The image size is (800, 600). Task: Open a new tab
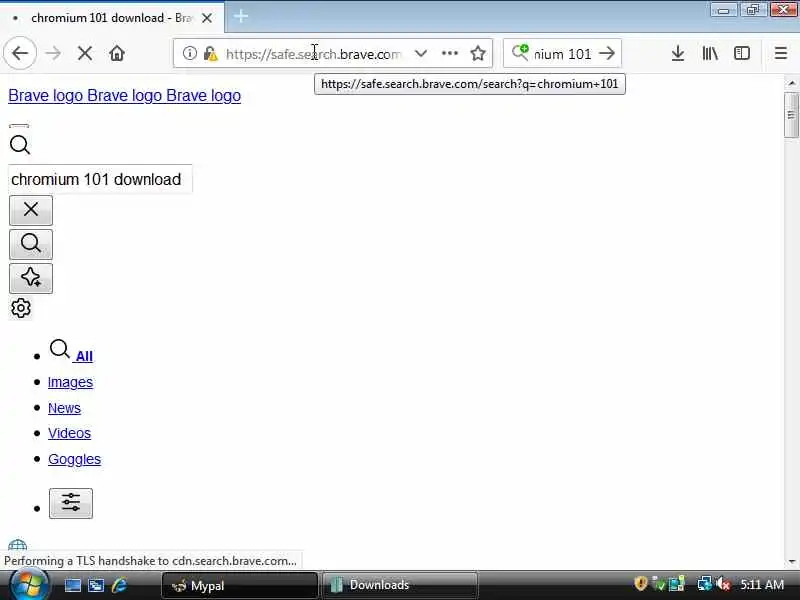[x=241, y=17]
